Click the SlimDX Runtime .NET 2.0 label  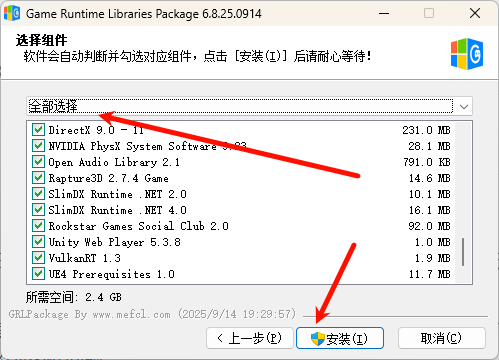coord(118,194)
